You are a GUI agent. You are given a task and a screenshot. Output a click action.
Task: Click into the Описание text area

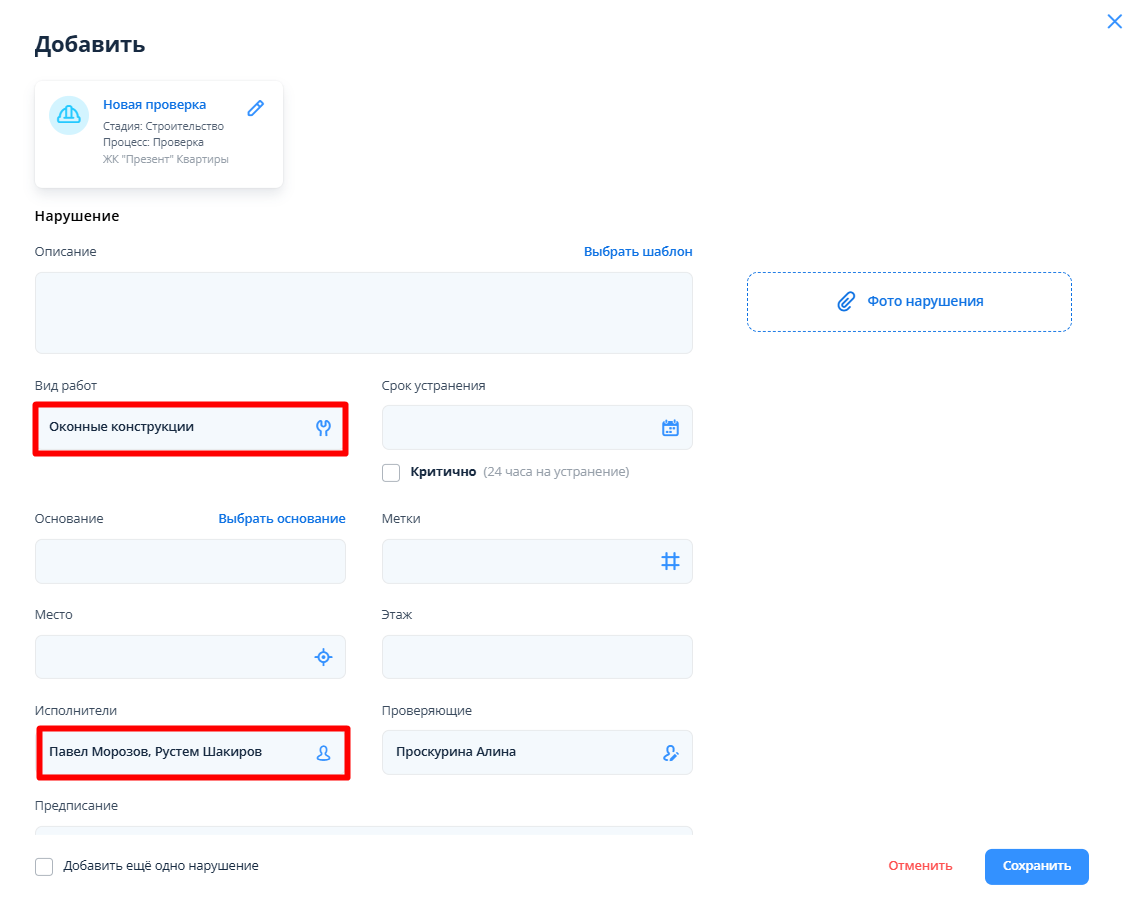(363, 312)
